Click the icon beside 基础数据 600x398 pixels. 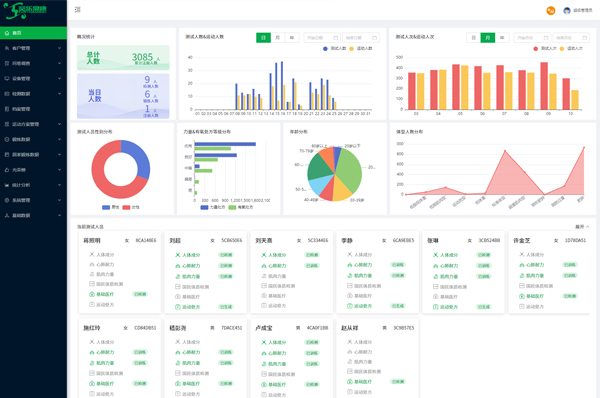click(7, 215)
